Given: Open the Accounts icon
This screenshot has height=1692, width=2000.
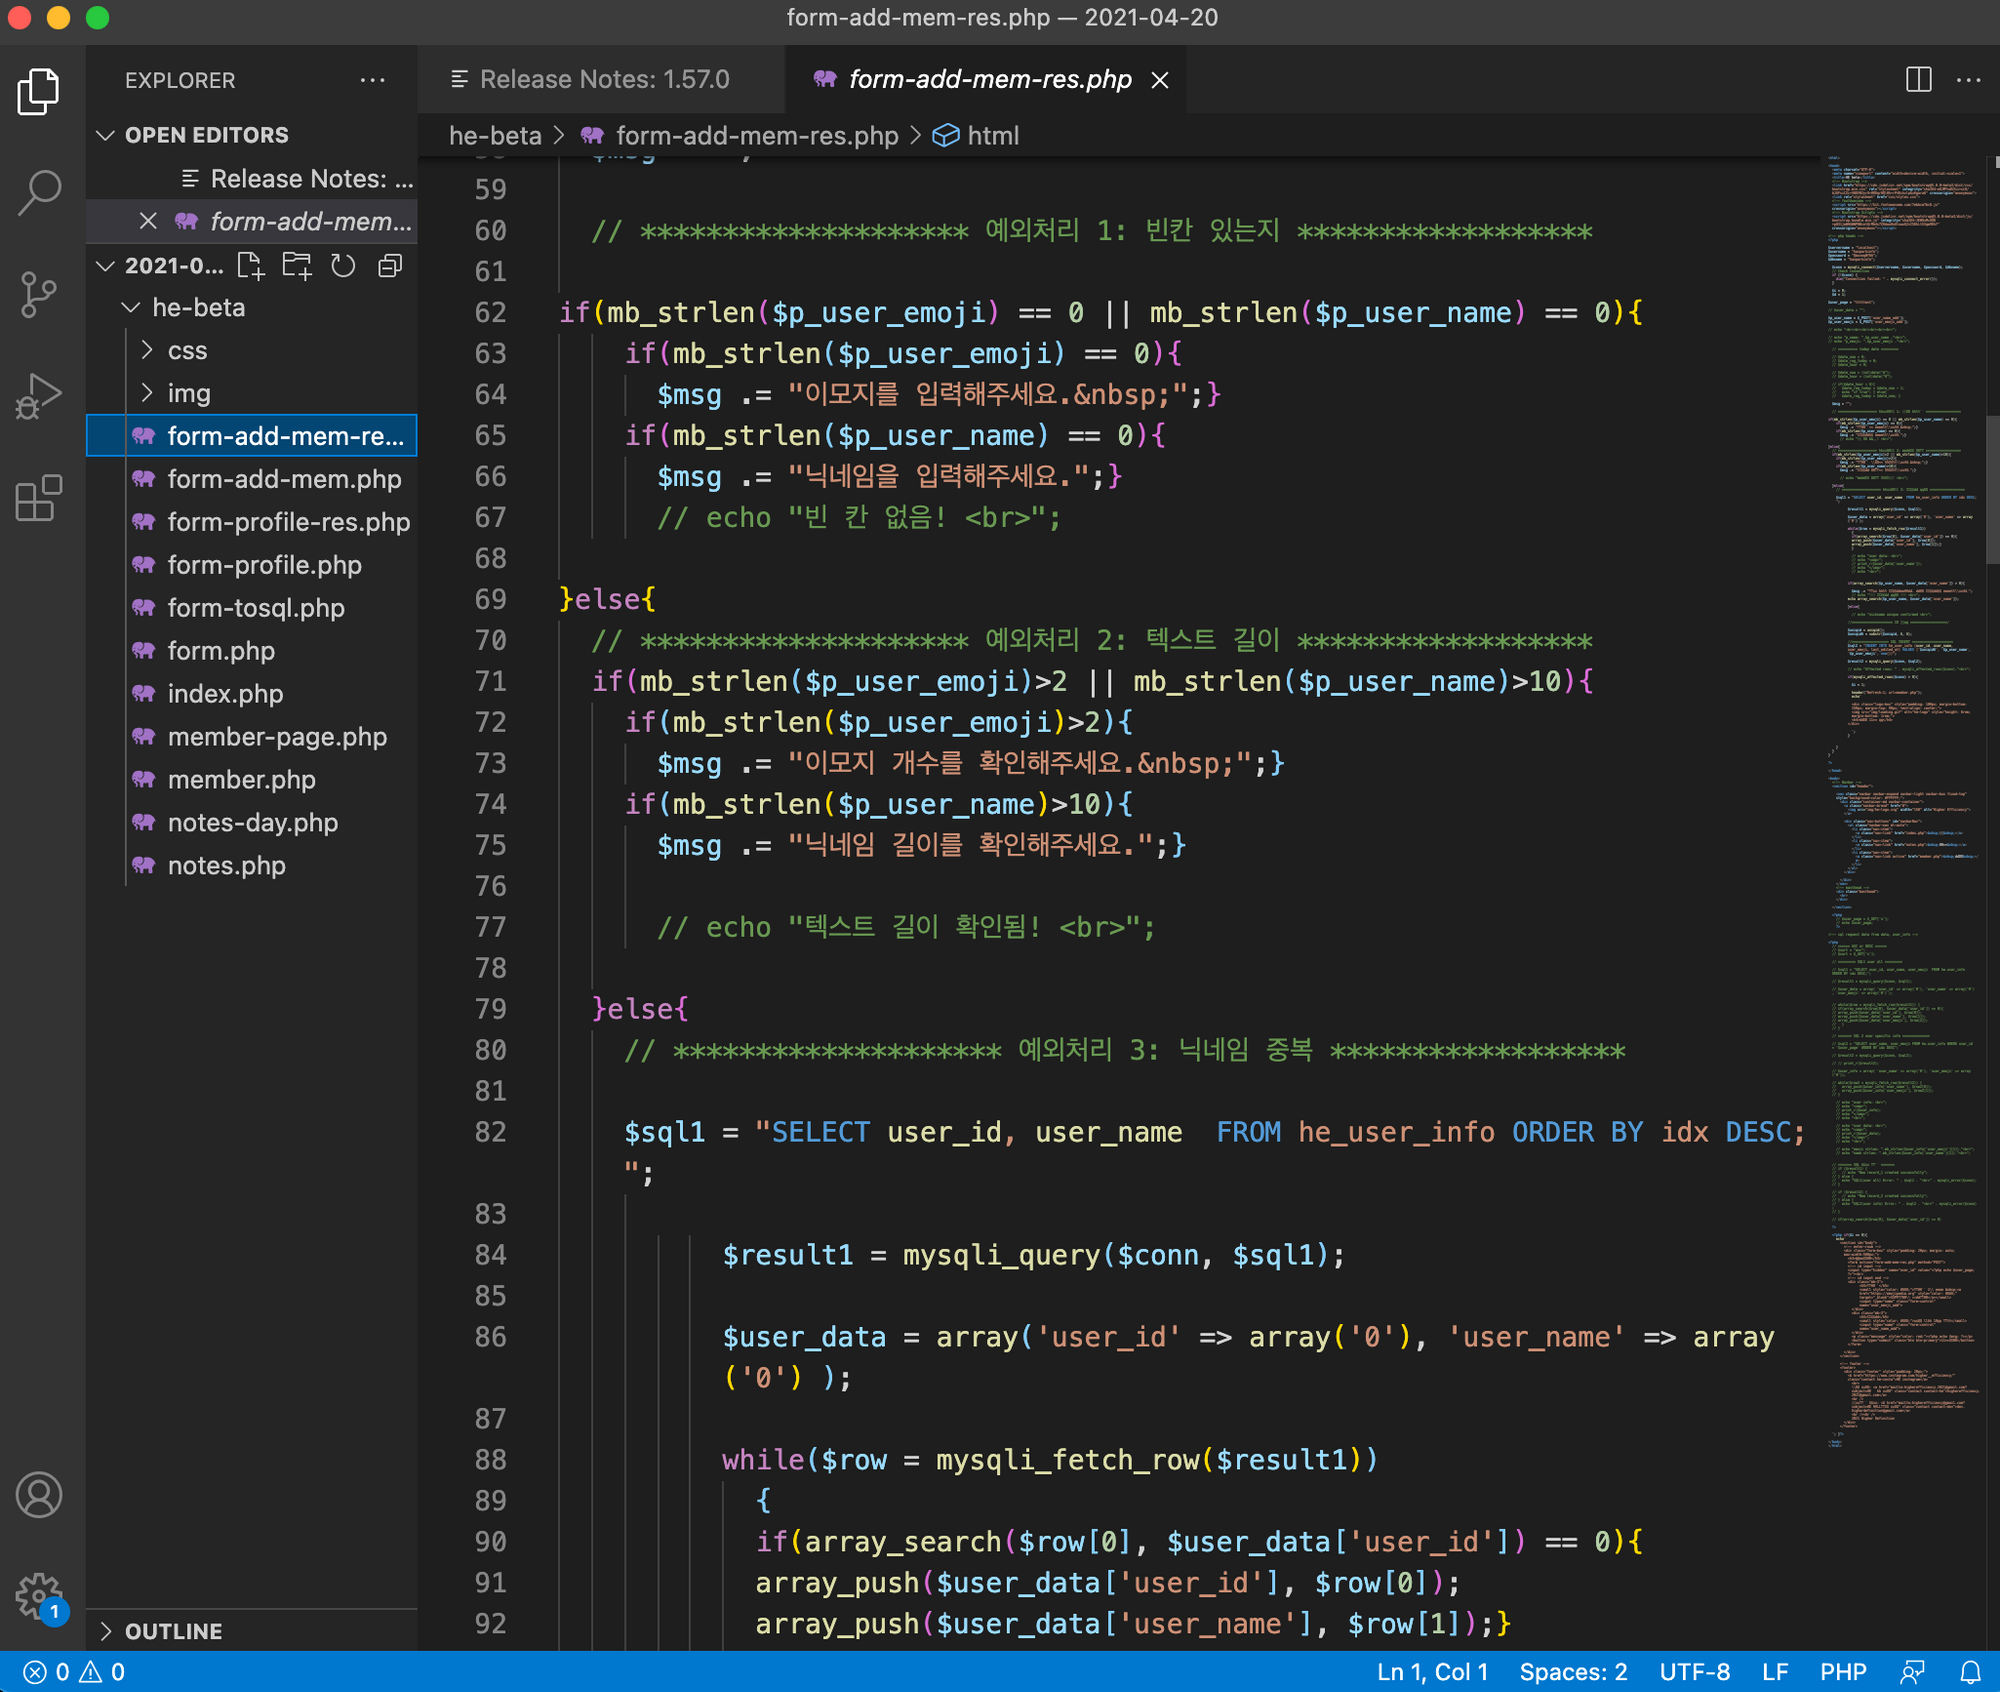Looking at the screenshot, I should click(x=40, y=1495).
